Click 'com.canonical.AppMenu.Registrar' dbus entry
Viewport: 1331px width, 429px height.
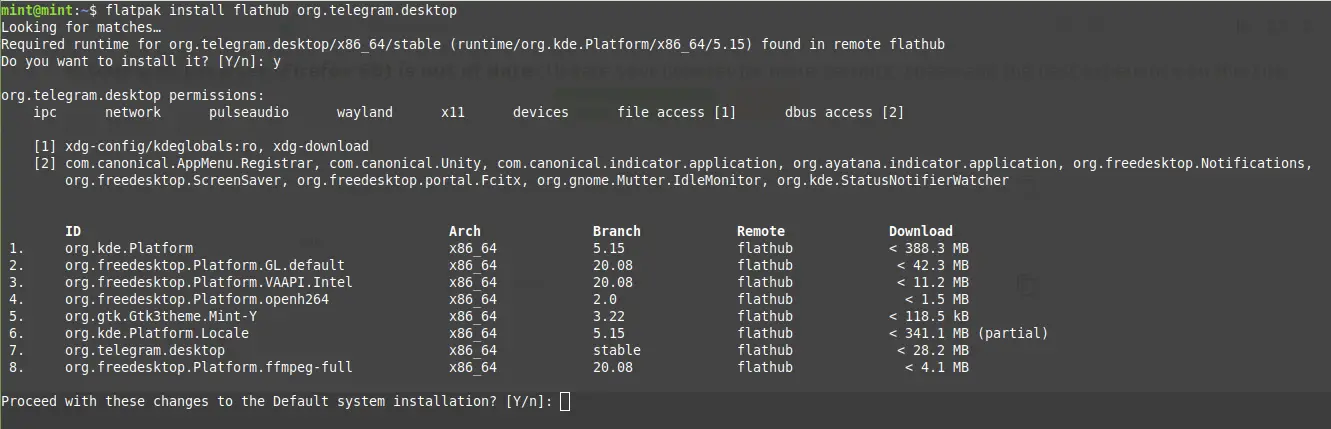point(189,163)
